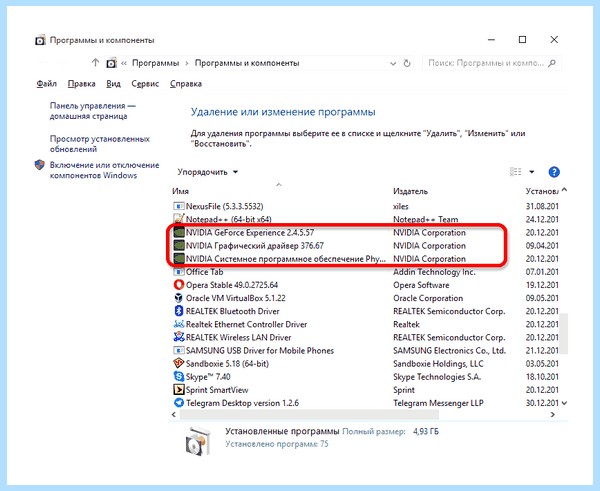
Task: Click the window title bar icon
Action: point(40,40)
